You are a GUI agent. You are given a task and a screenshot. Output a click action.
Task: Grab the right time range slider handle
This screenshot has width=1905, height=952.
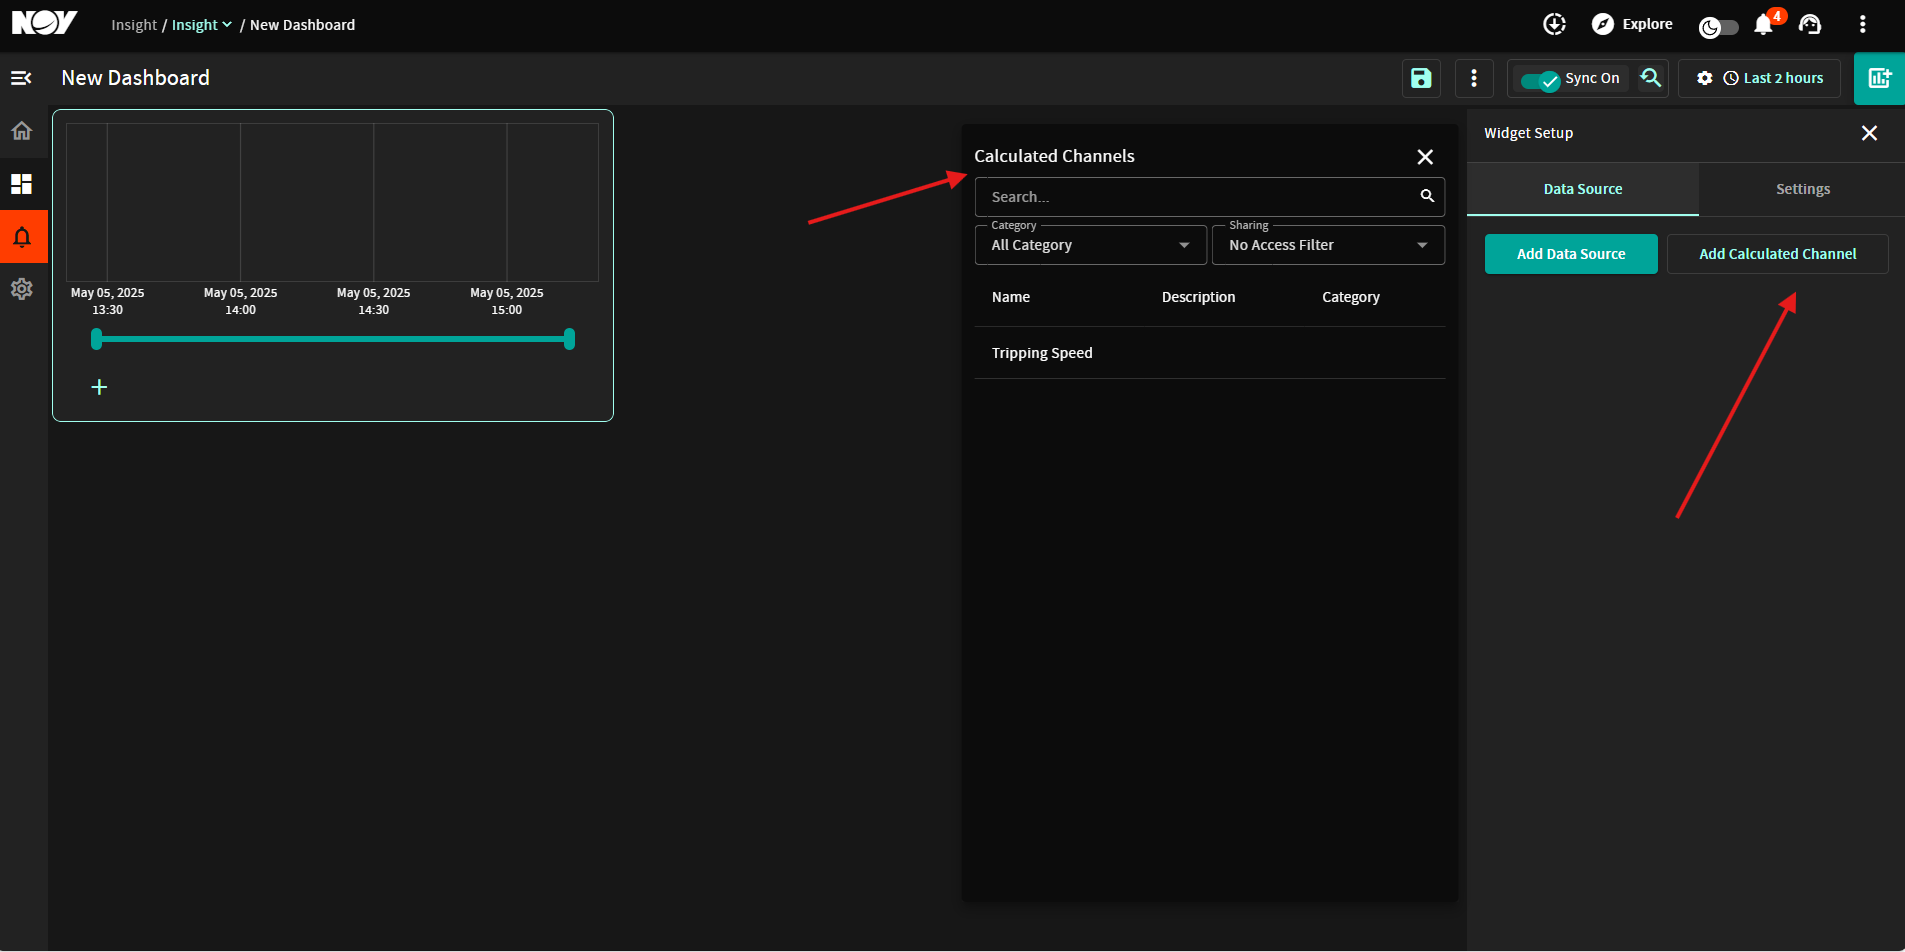(x=569, y=339)
